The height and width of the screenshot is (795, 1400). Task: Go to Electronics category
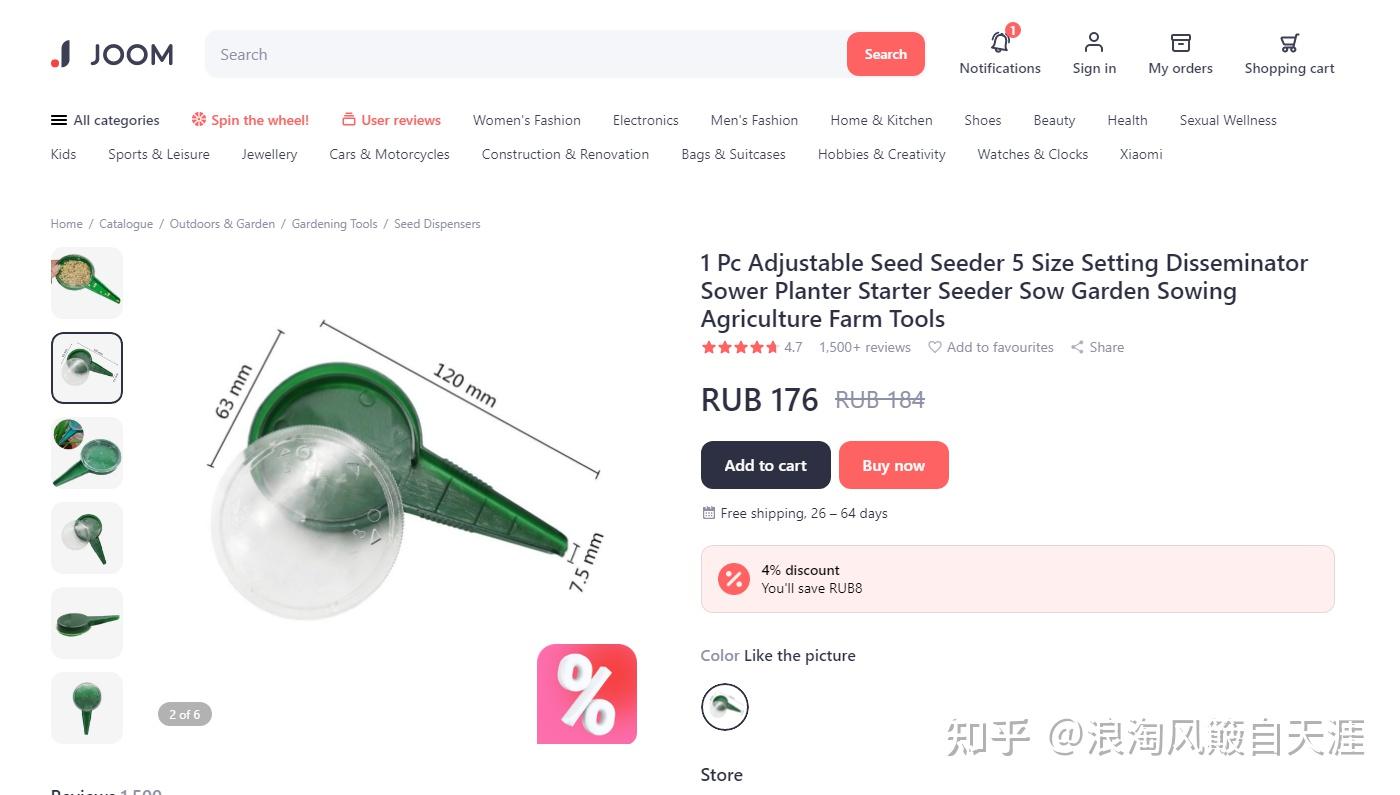pos(645,120)
